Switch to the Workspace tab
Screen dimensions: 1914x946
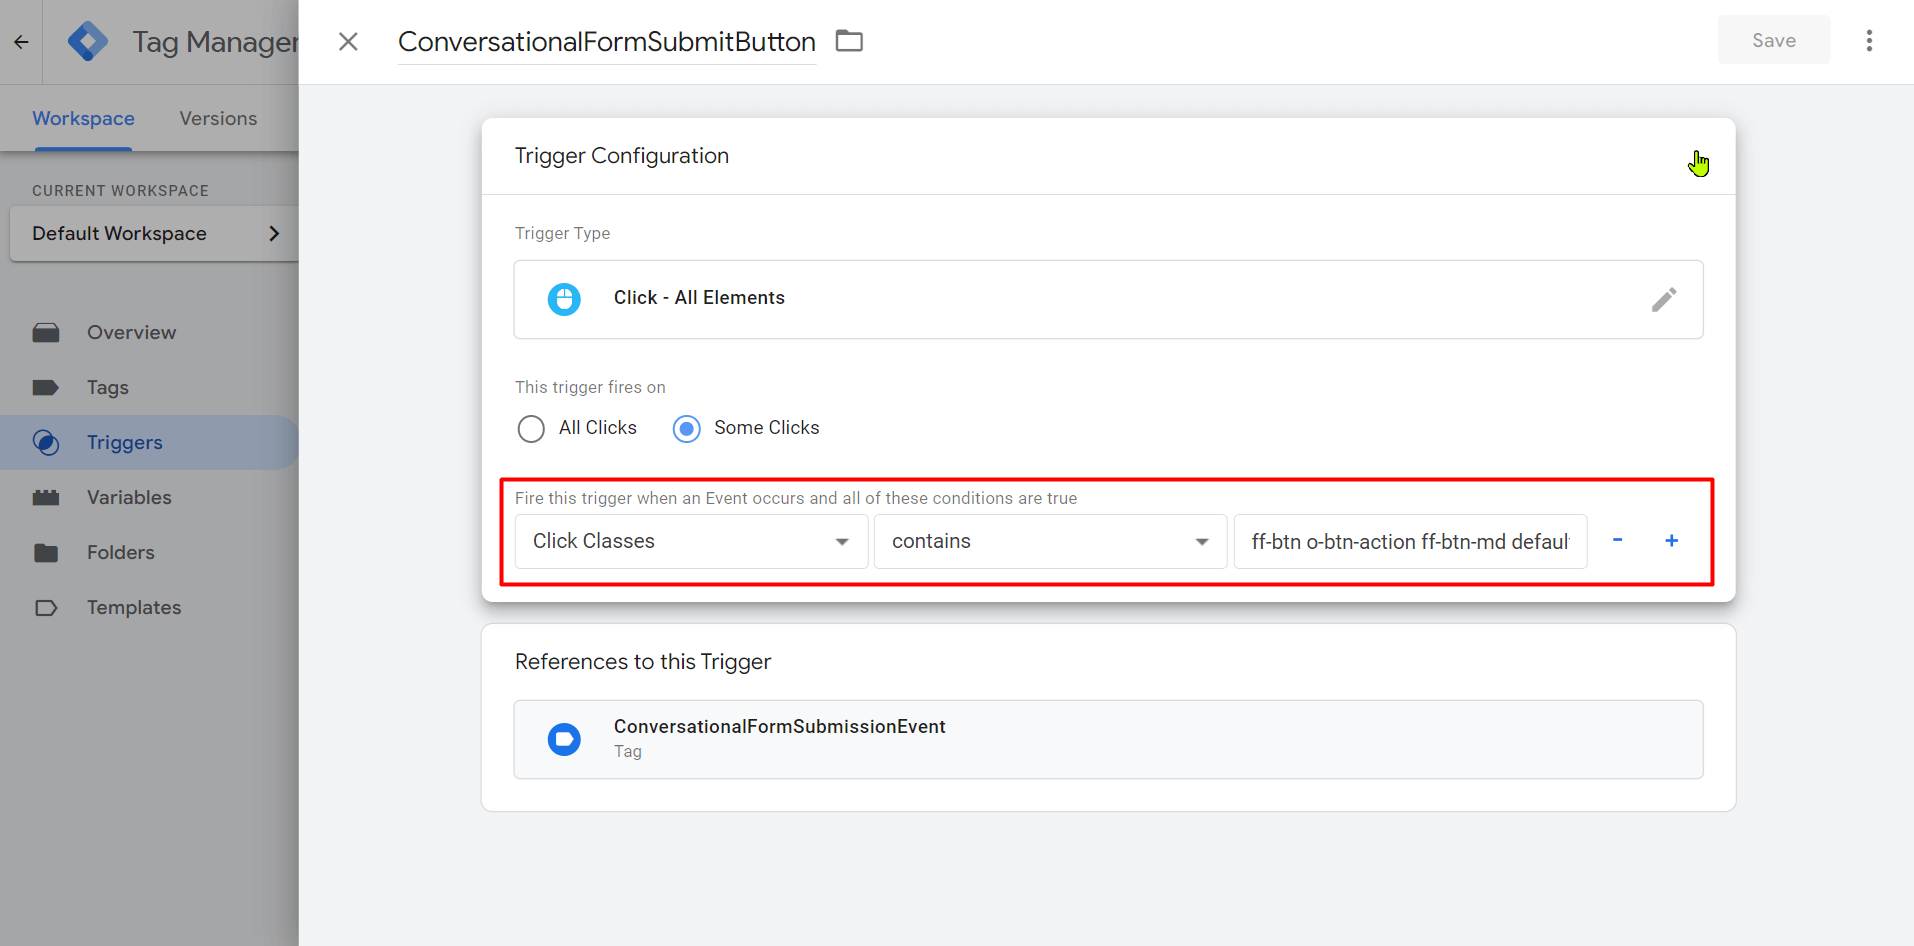click(x=83, y=118)
